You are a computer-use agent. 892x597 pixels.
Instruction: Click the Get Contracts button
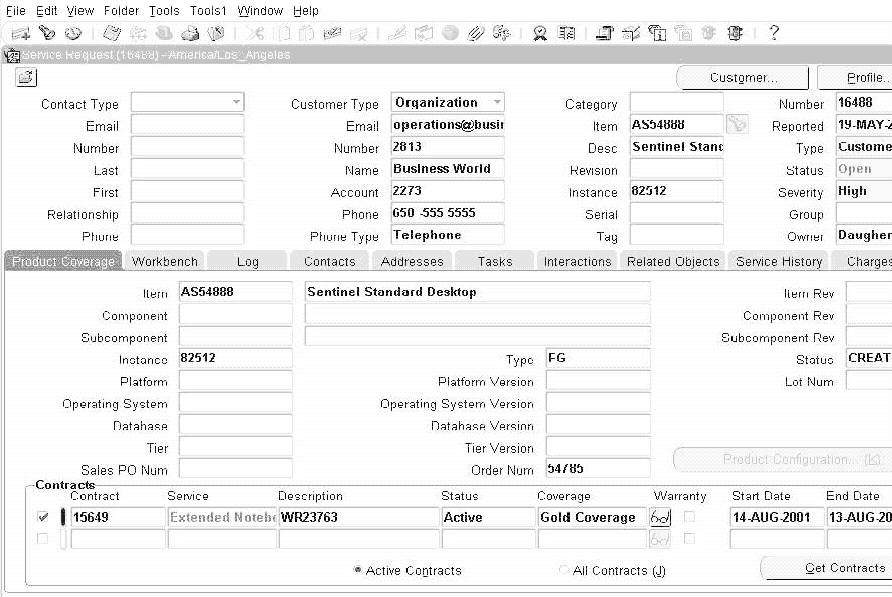827,568
